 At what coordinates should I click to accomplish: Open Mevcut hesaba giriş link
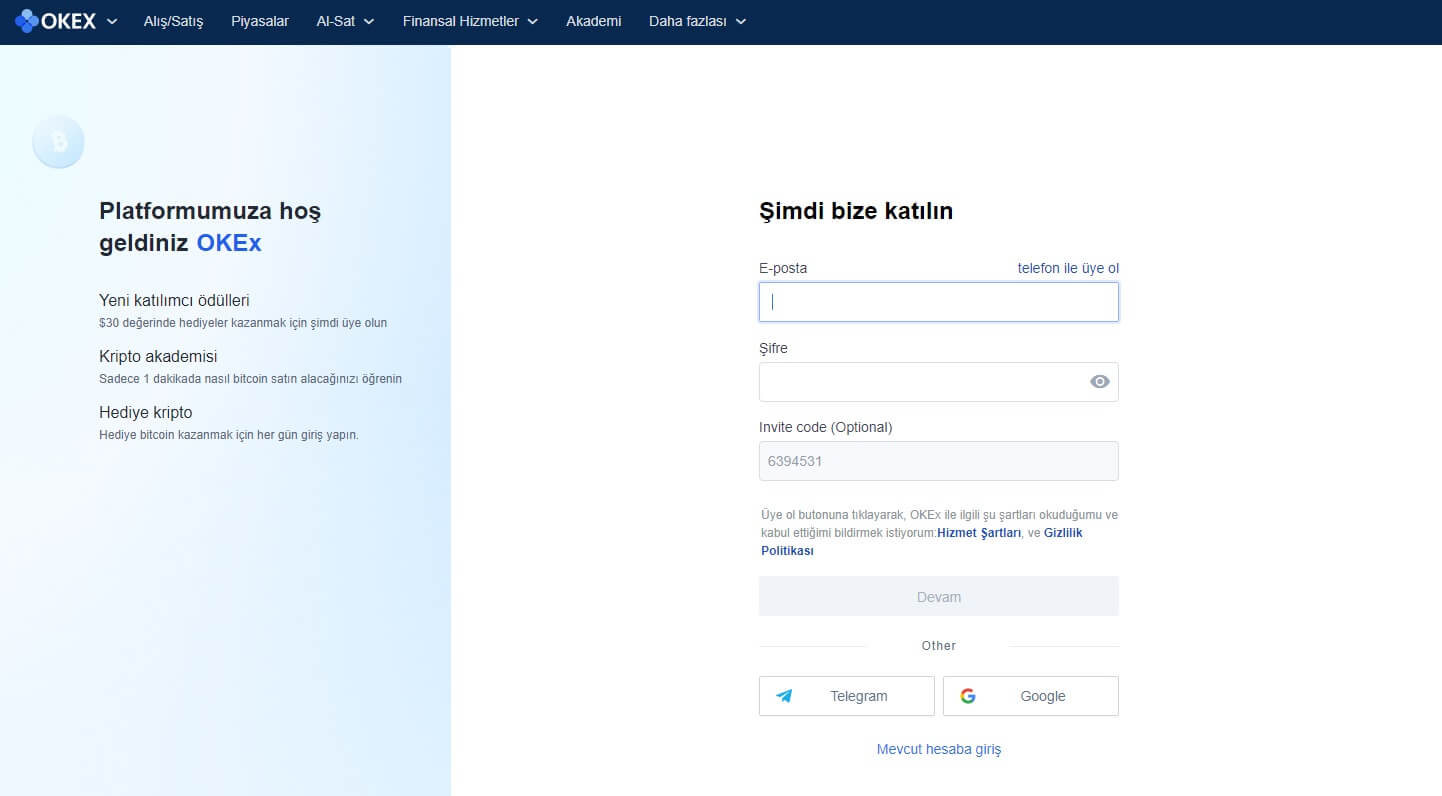(938, 749)
